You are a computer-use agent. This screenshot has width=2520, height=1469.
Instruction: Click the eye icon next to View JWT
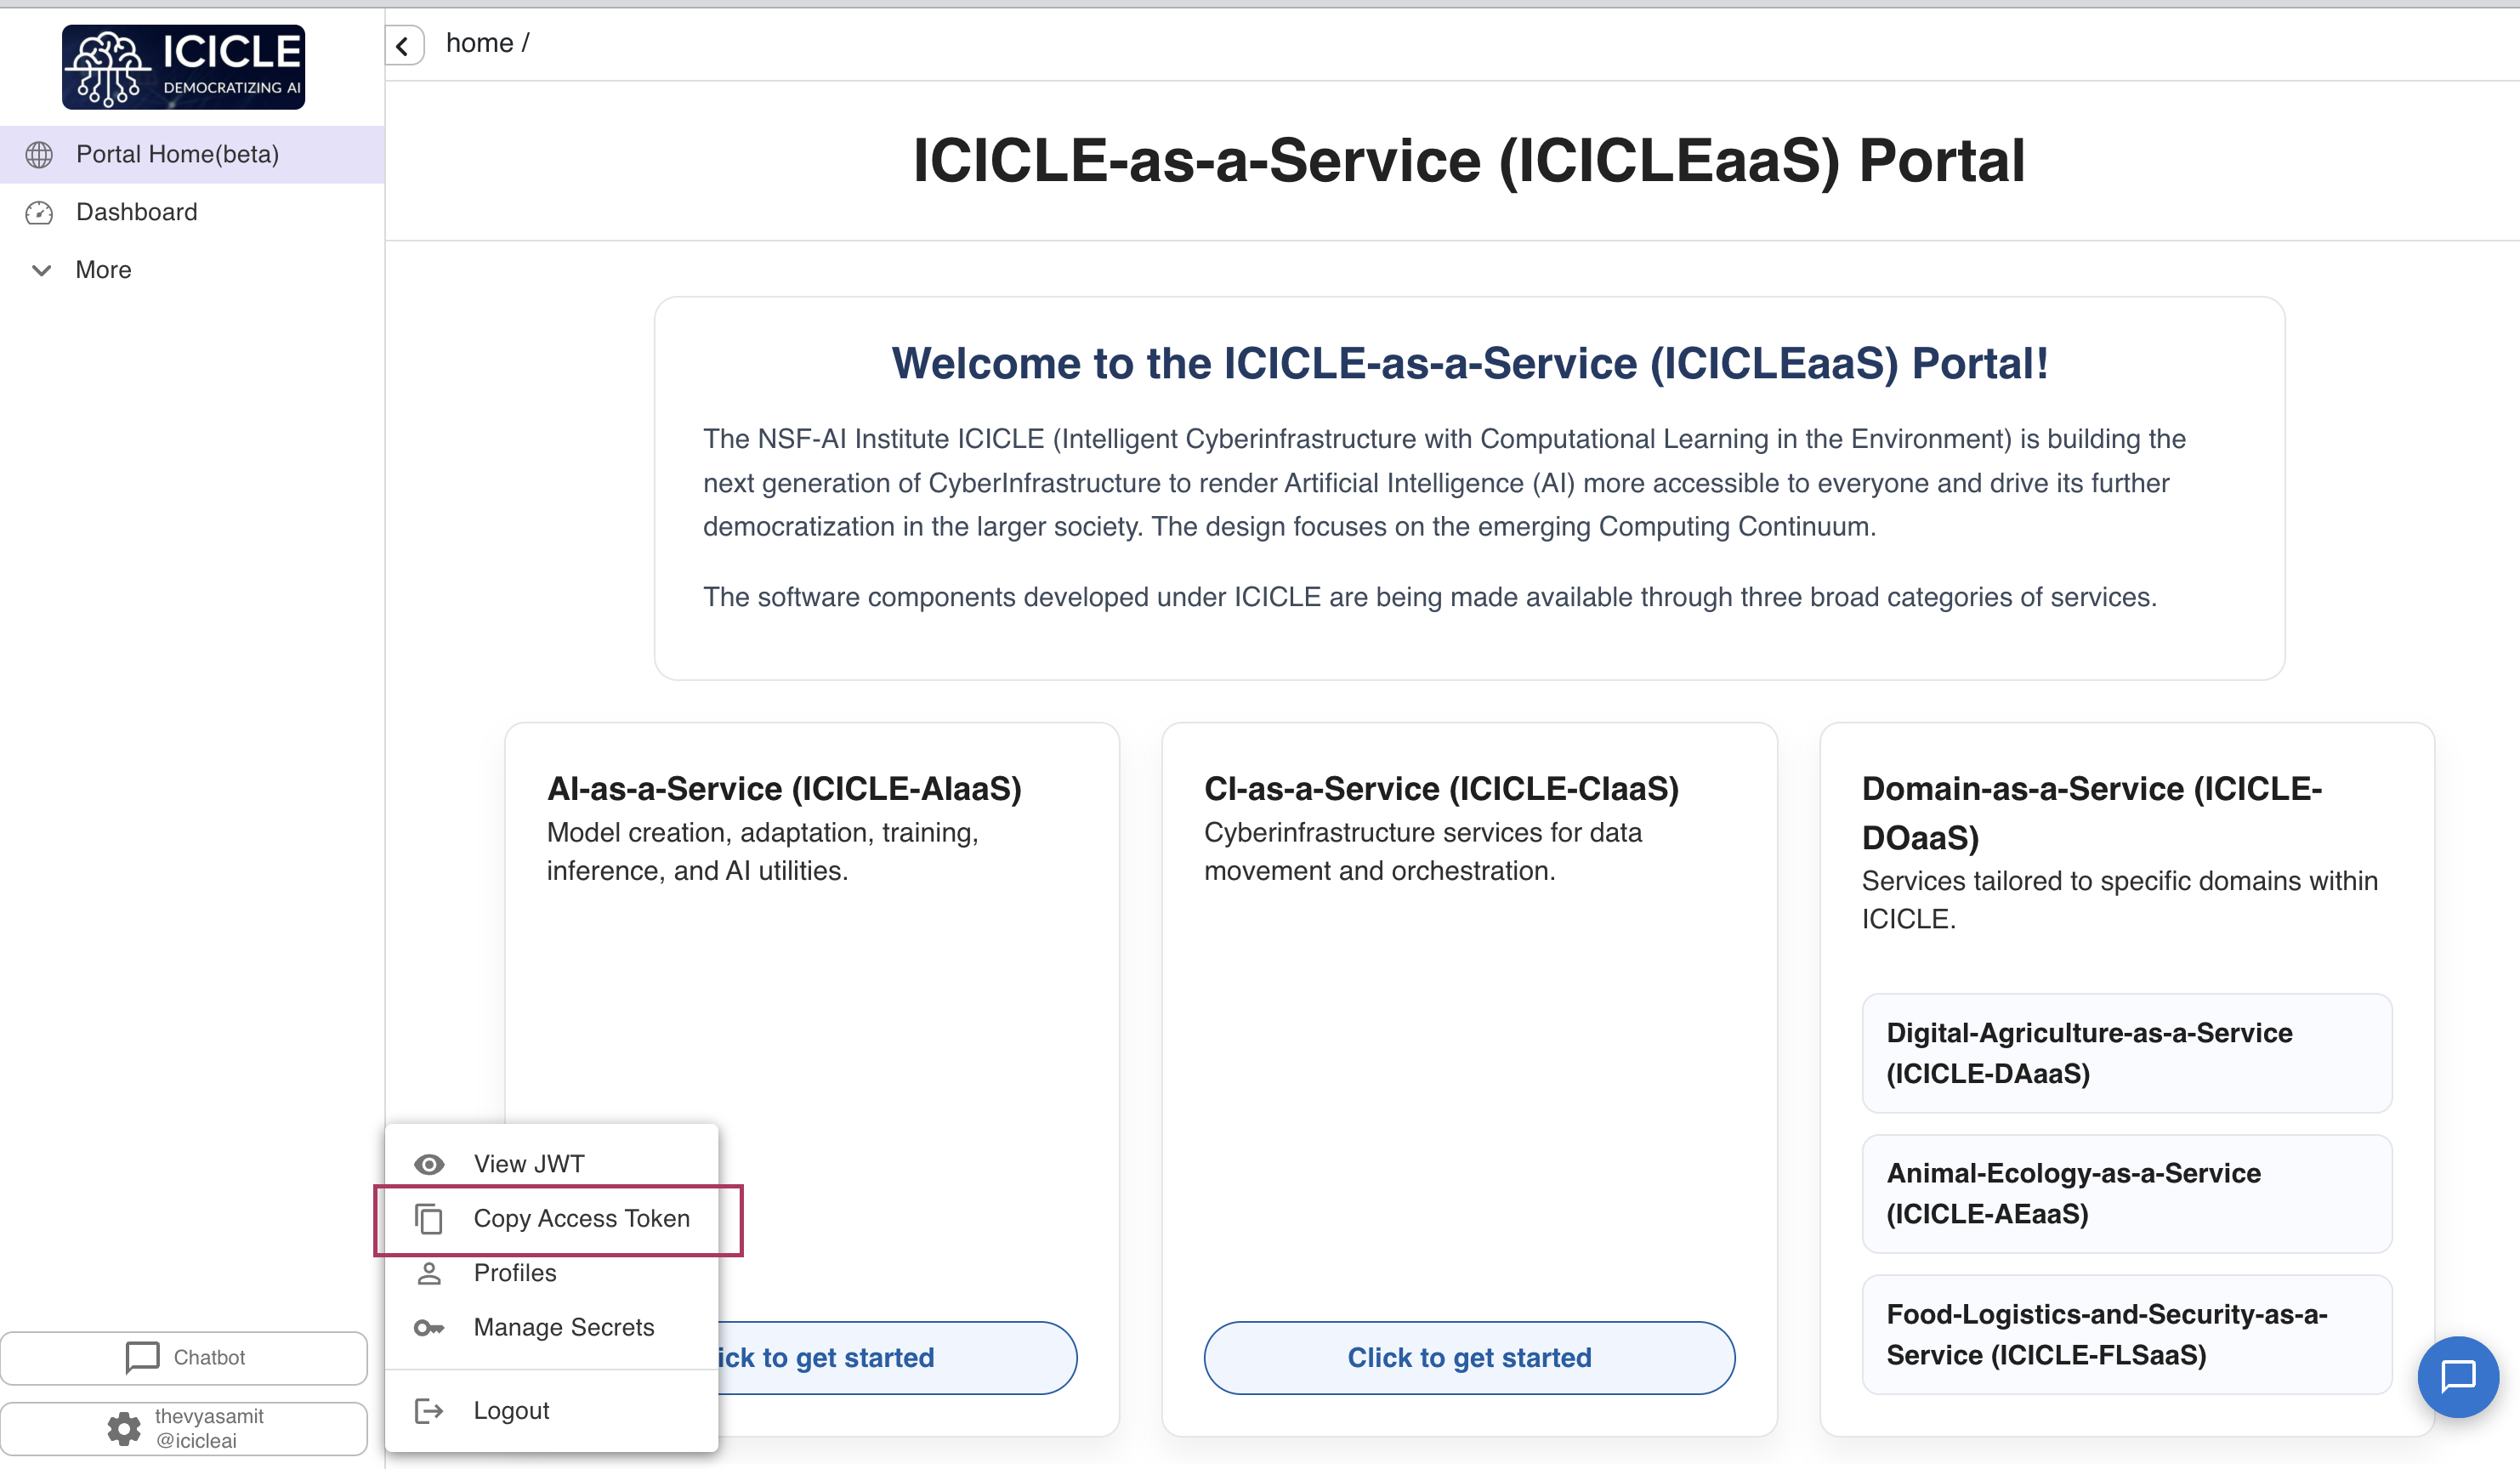[429, 1164]
